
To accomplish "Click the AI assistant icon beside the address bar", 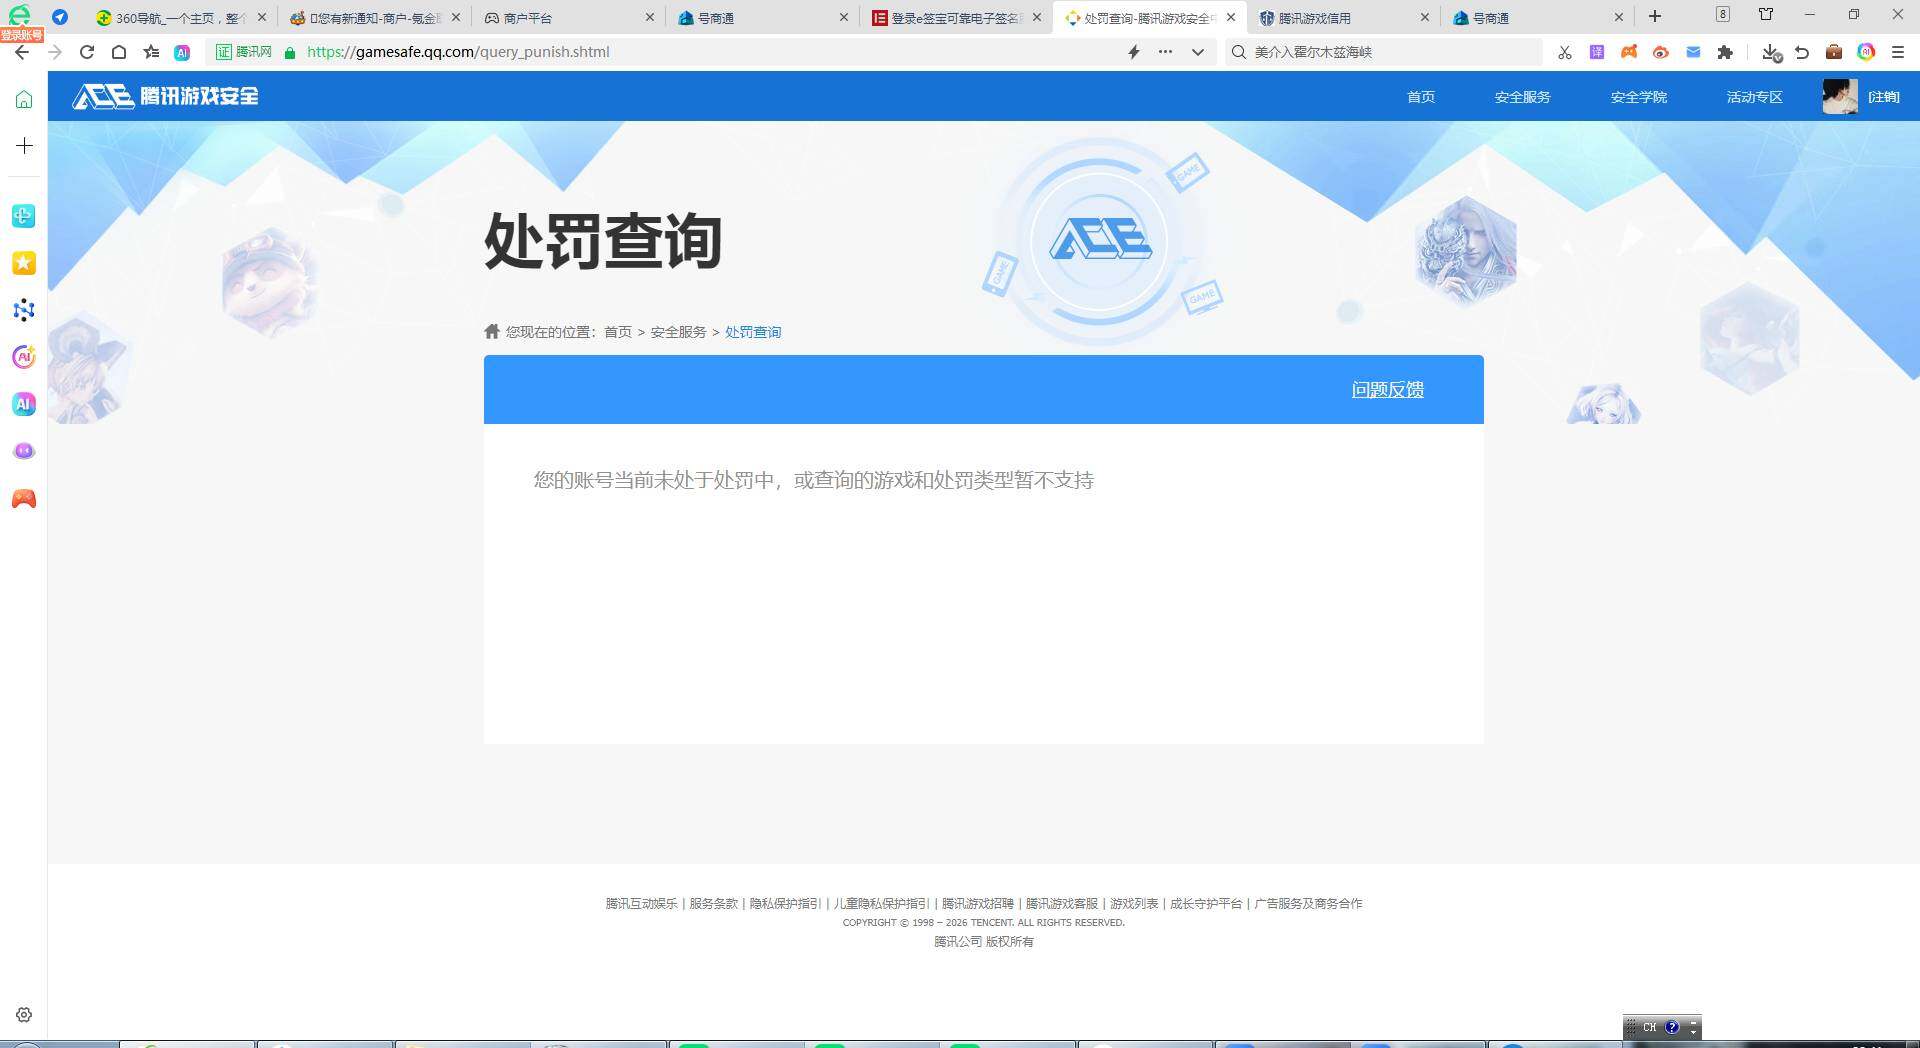I will pyautogui.click(x=182, y=52).
